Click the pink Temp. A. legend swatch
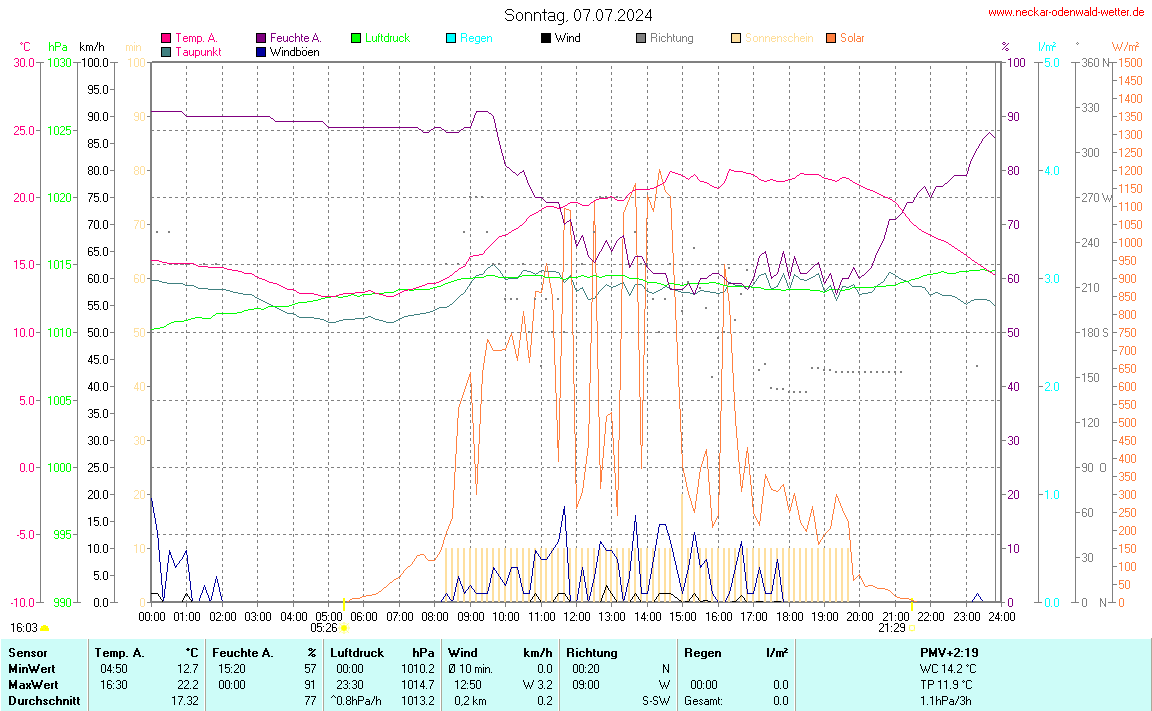This screenshot has width=1152, height=711. click(x=166, y=38)
